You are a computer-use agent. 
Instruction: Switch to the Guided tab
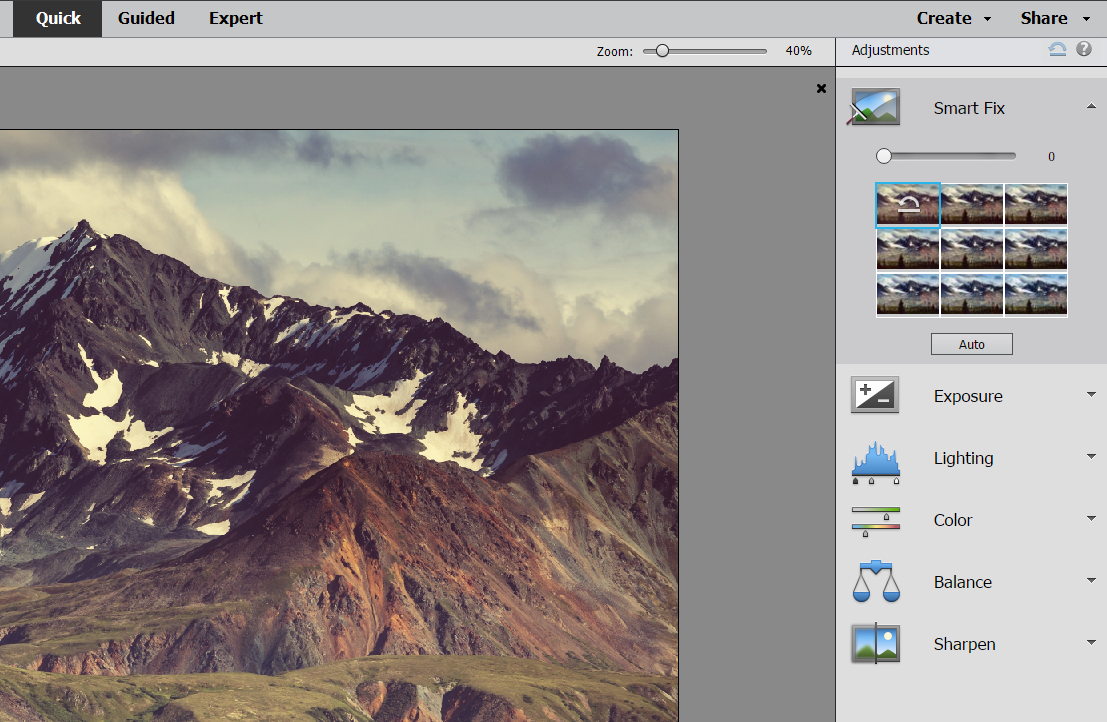coord(146,18)
